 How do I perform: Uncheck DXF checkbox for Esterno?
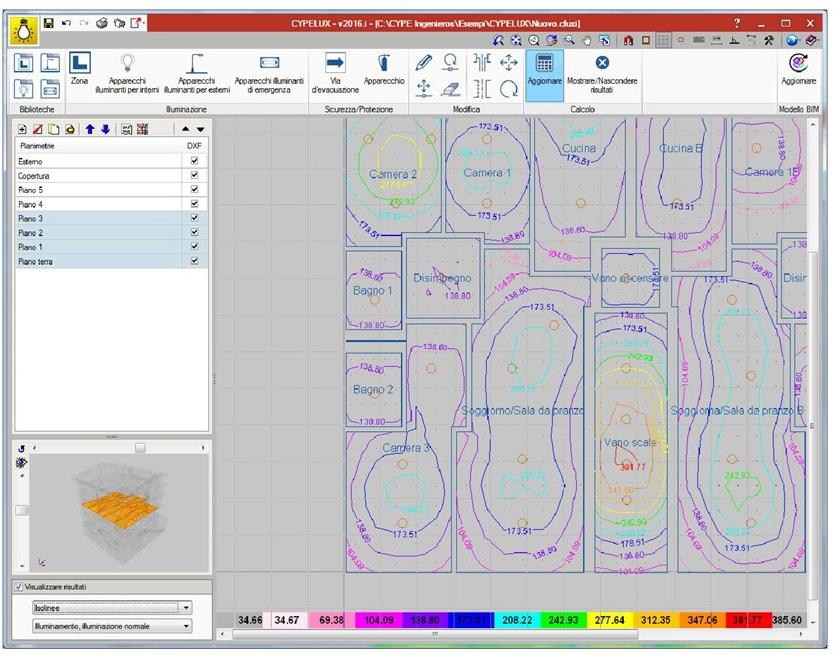pyautogui.click(x=194, y=161)
